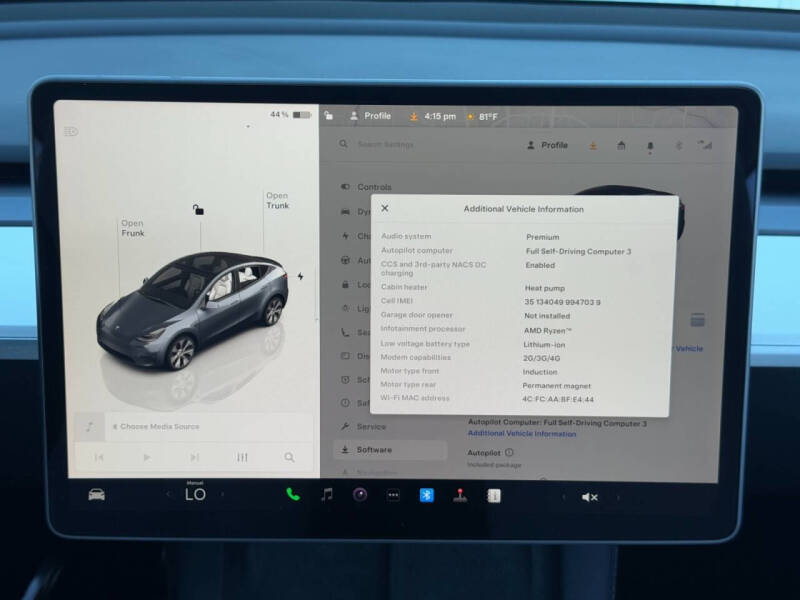Mute audio with the speaker icon
800x600 pixels.
coord(588,495)
